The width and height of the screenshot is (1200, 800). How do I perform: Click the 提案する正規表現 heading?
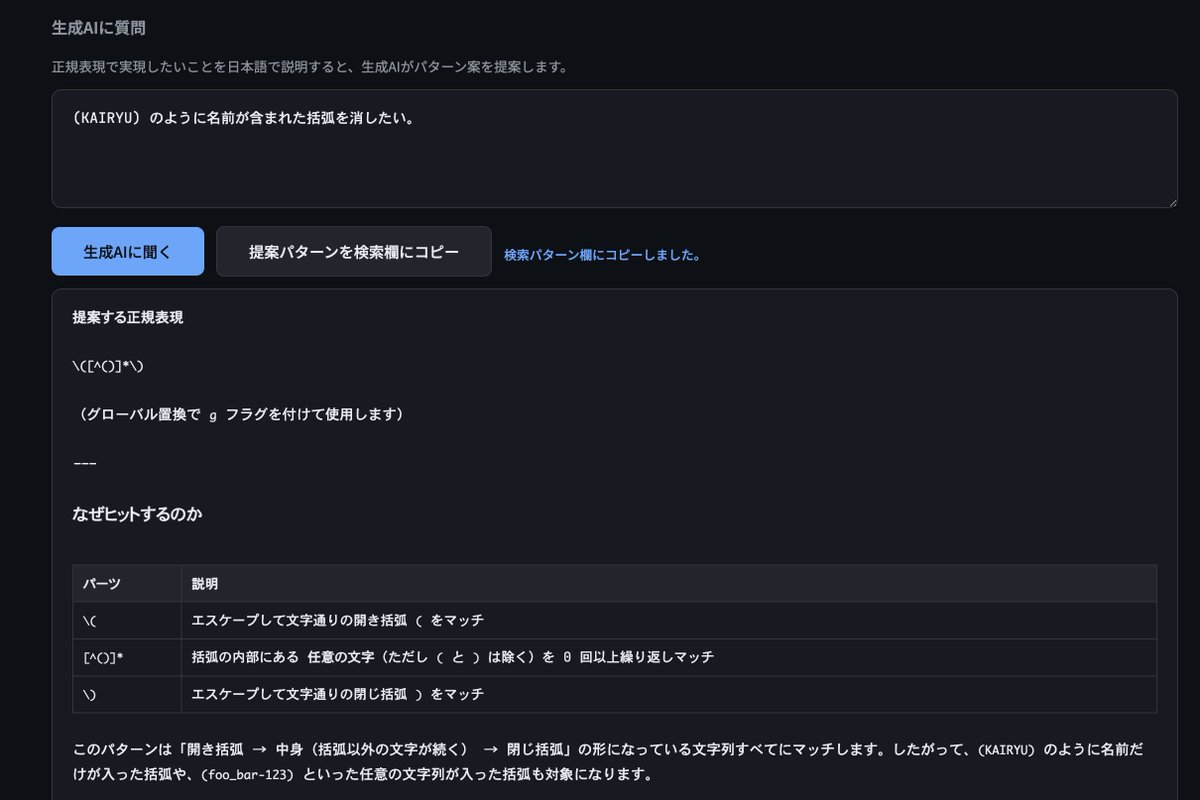pos(127,318)
